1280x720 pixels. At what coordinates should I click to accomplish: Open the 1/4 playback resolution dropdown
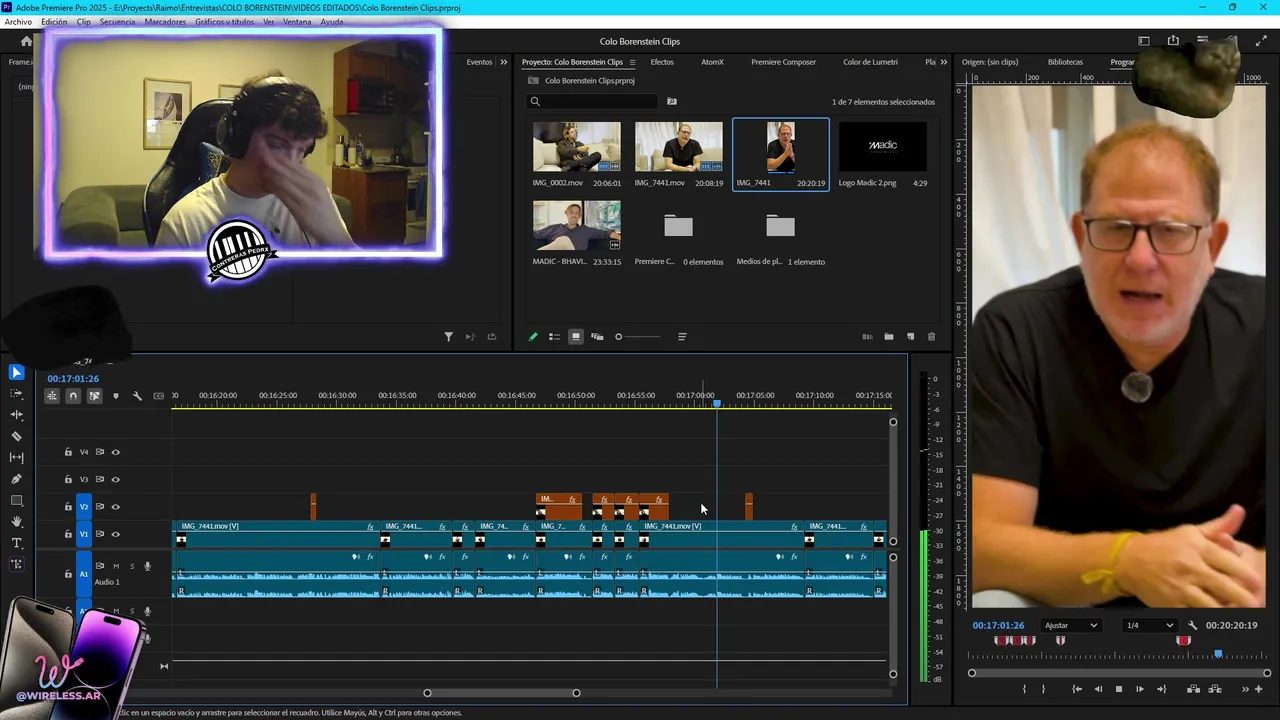[1149, 625]
